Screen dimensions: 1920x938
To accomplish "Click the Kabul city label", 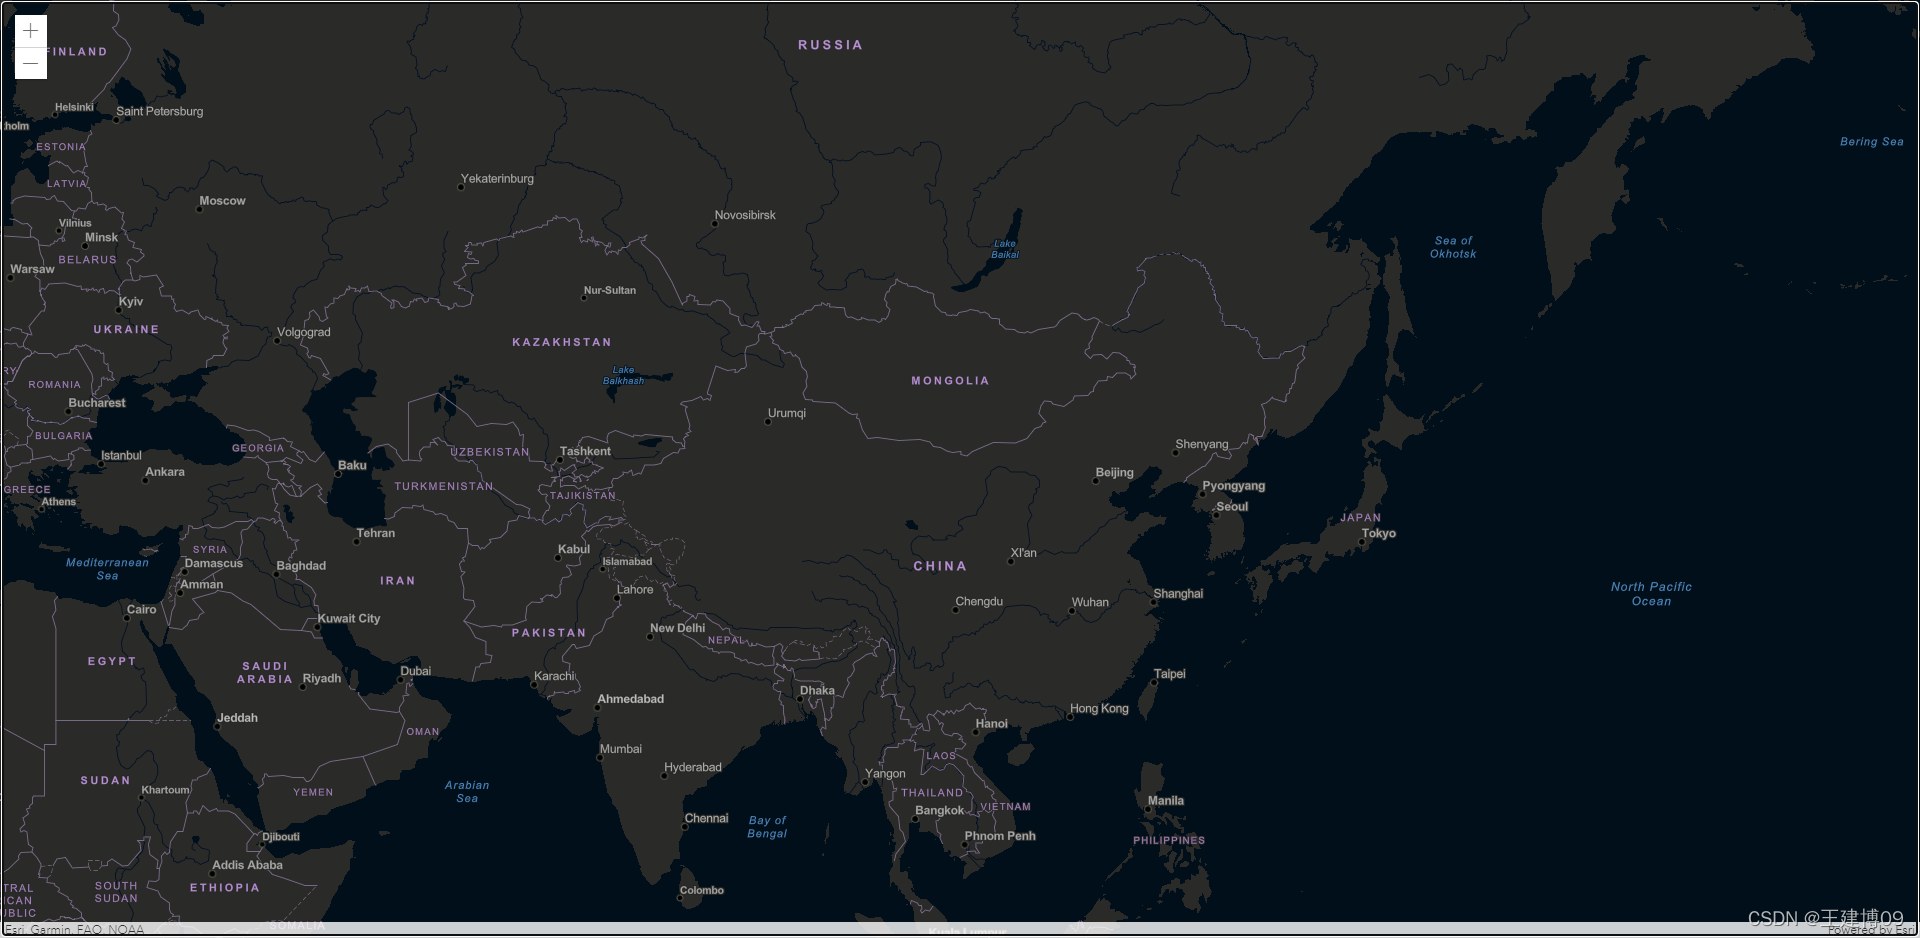I will click(x=574, y=550).
